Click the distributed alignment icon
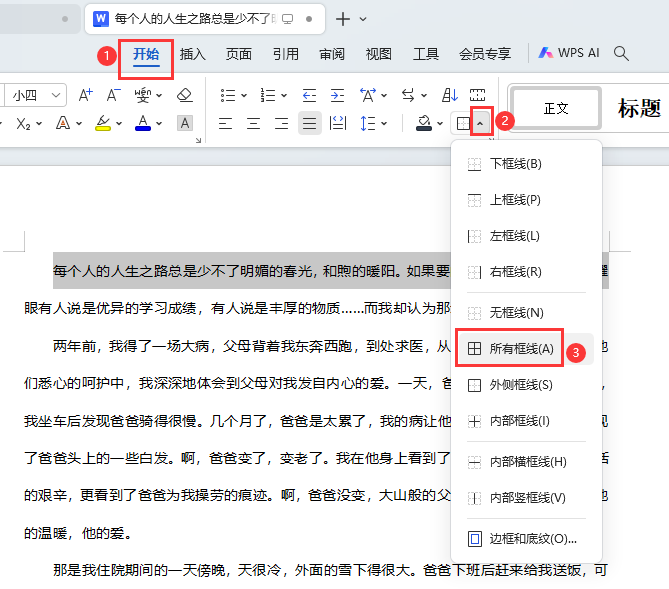 tap(338, 123)
